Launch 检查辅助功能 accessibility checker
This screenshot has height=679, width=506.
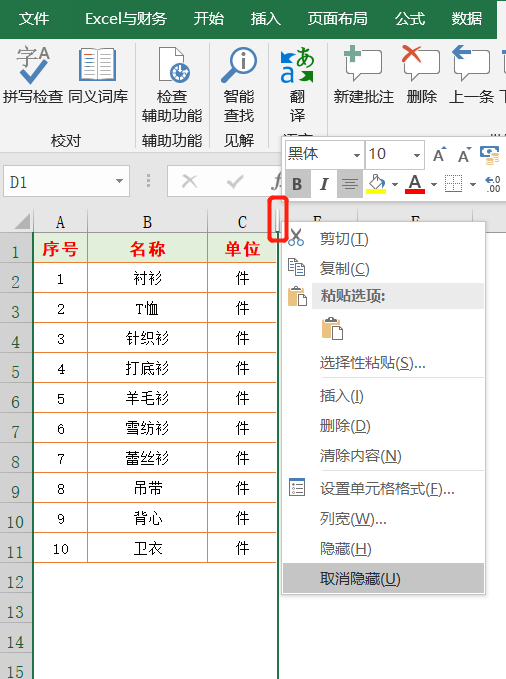pyautogui.click(x=172, y=85)
